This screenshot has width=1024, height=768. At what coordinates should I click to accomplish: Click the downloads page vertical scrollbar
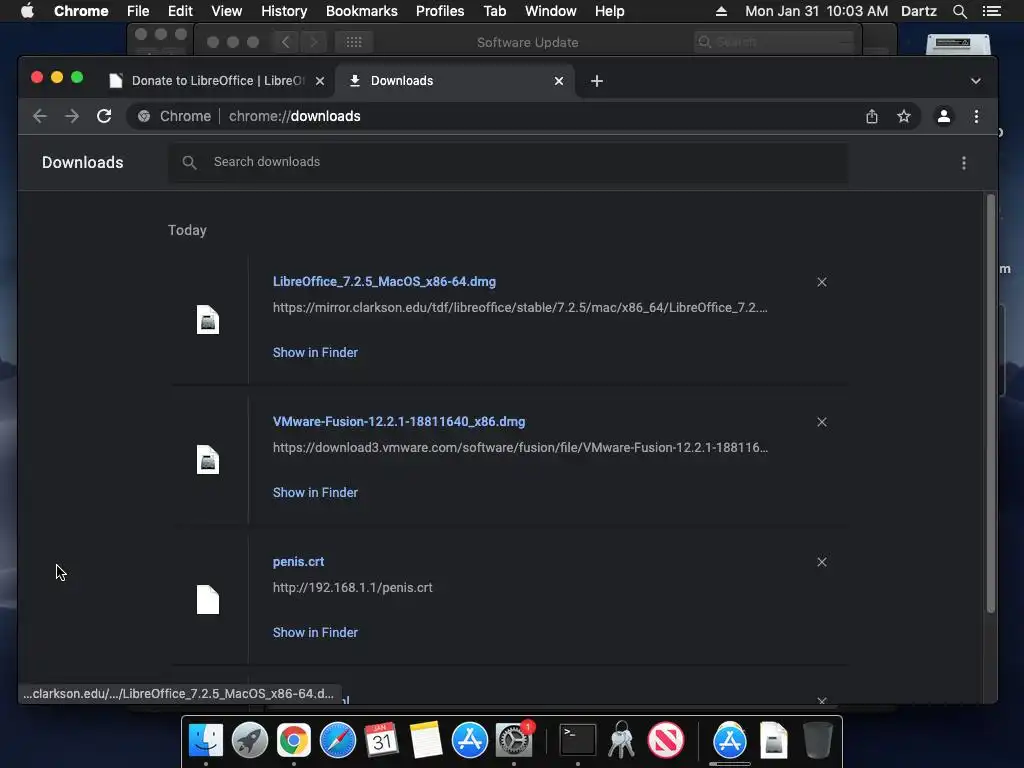click(x=991, y=404)
